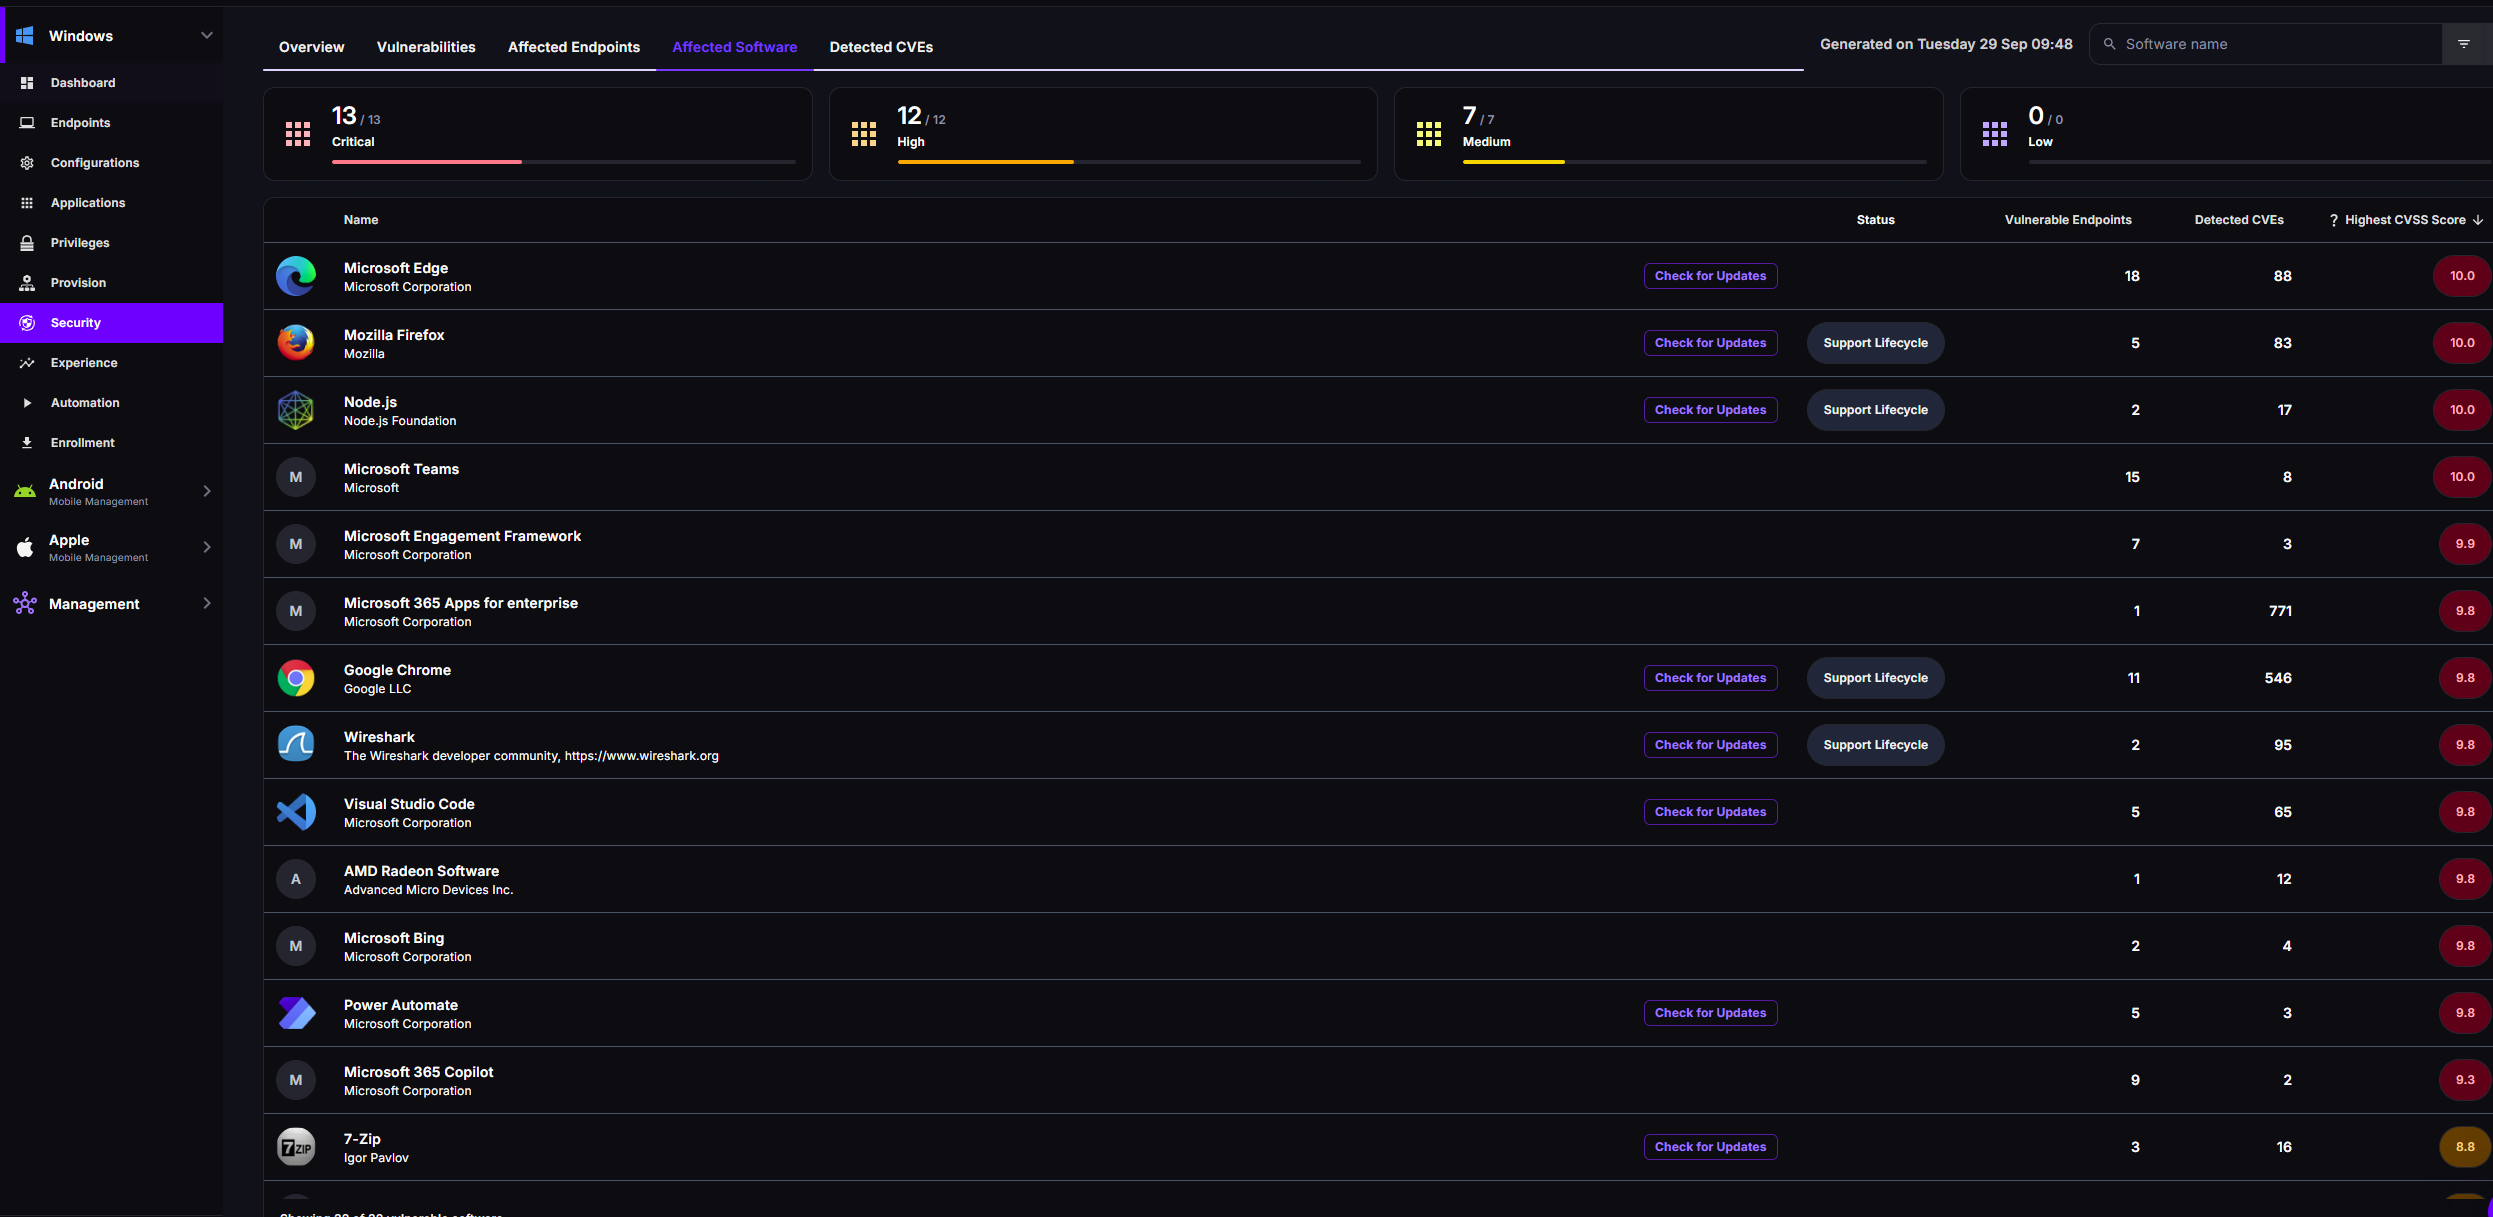Click the 10.0 score badge for Microsoft Teams

pos(2462,477)
